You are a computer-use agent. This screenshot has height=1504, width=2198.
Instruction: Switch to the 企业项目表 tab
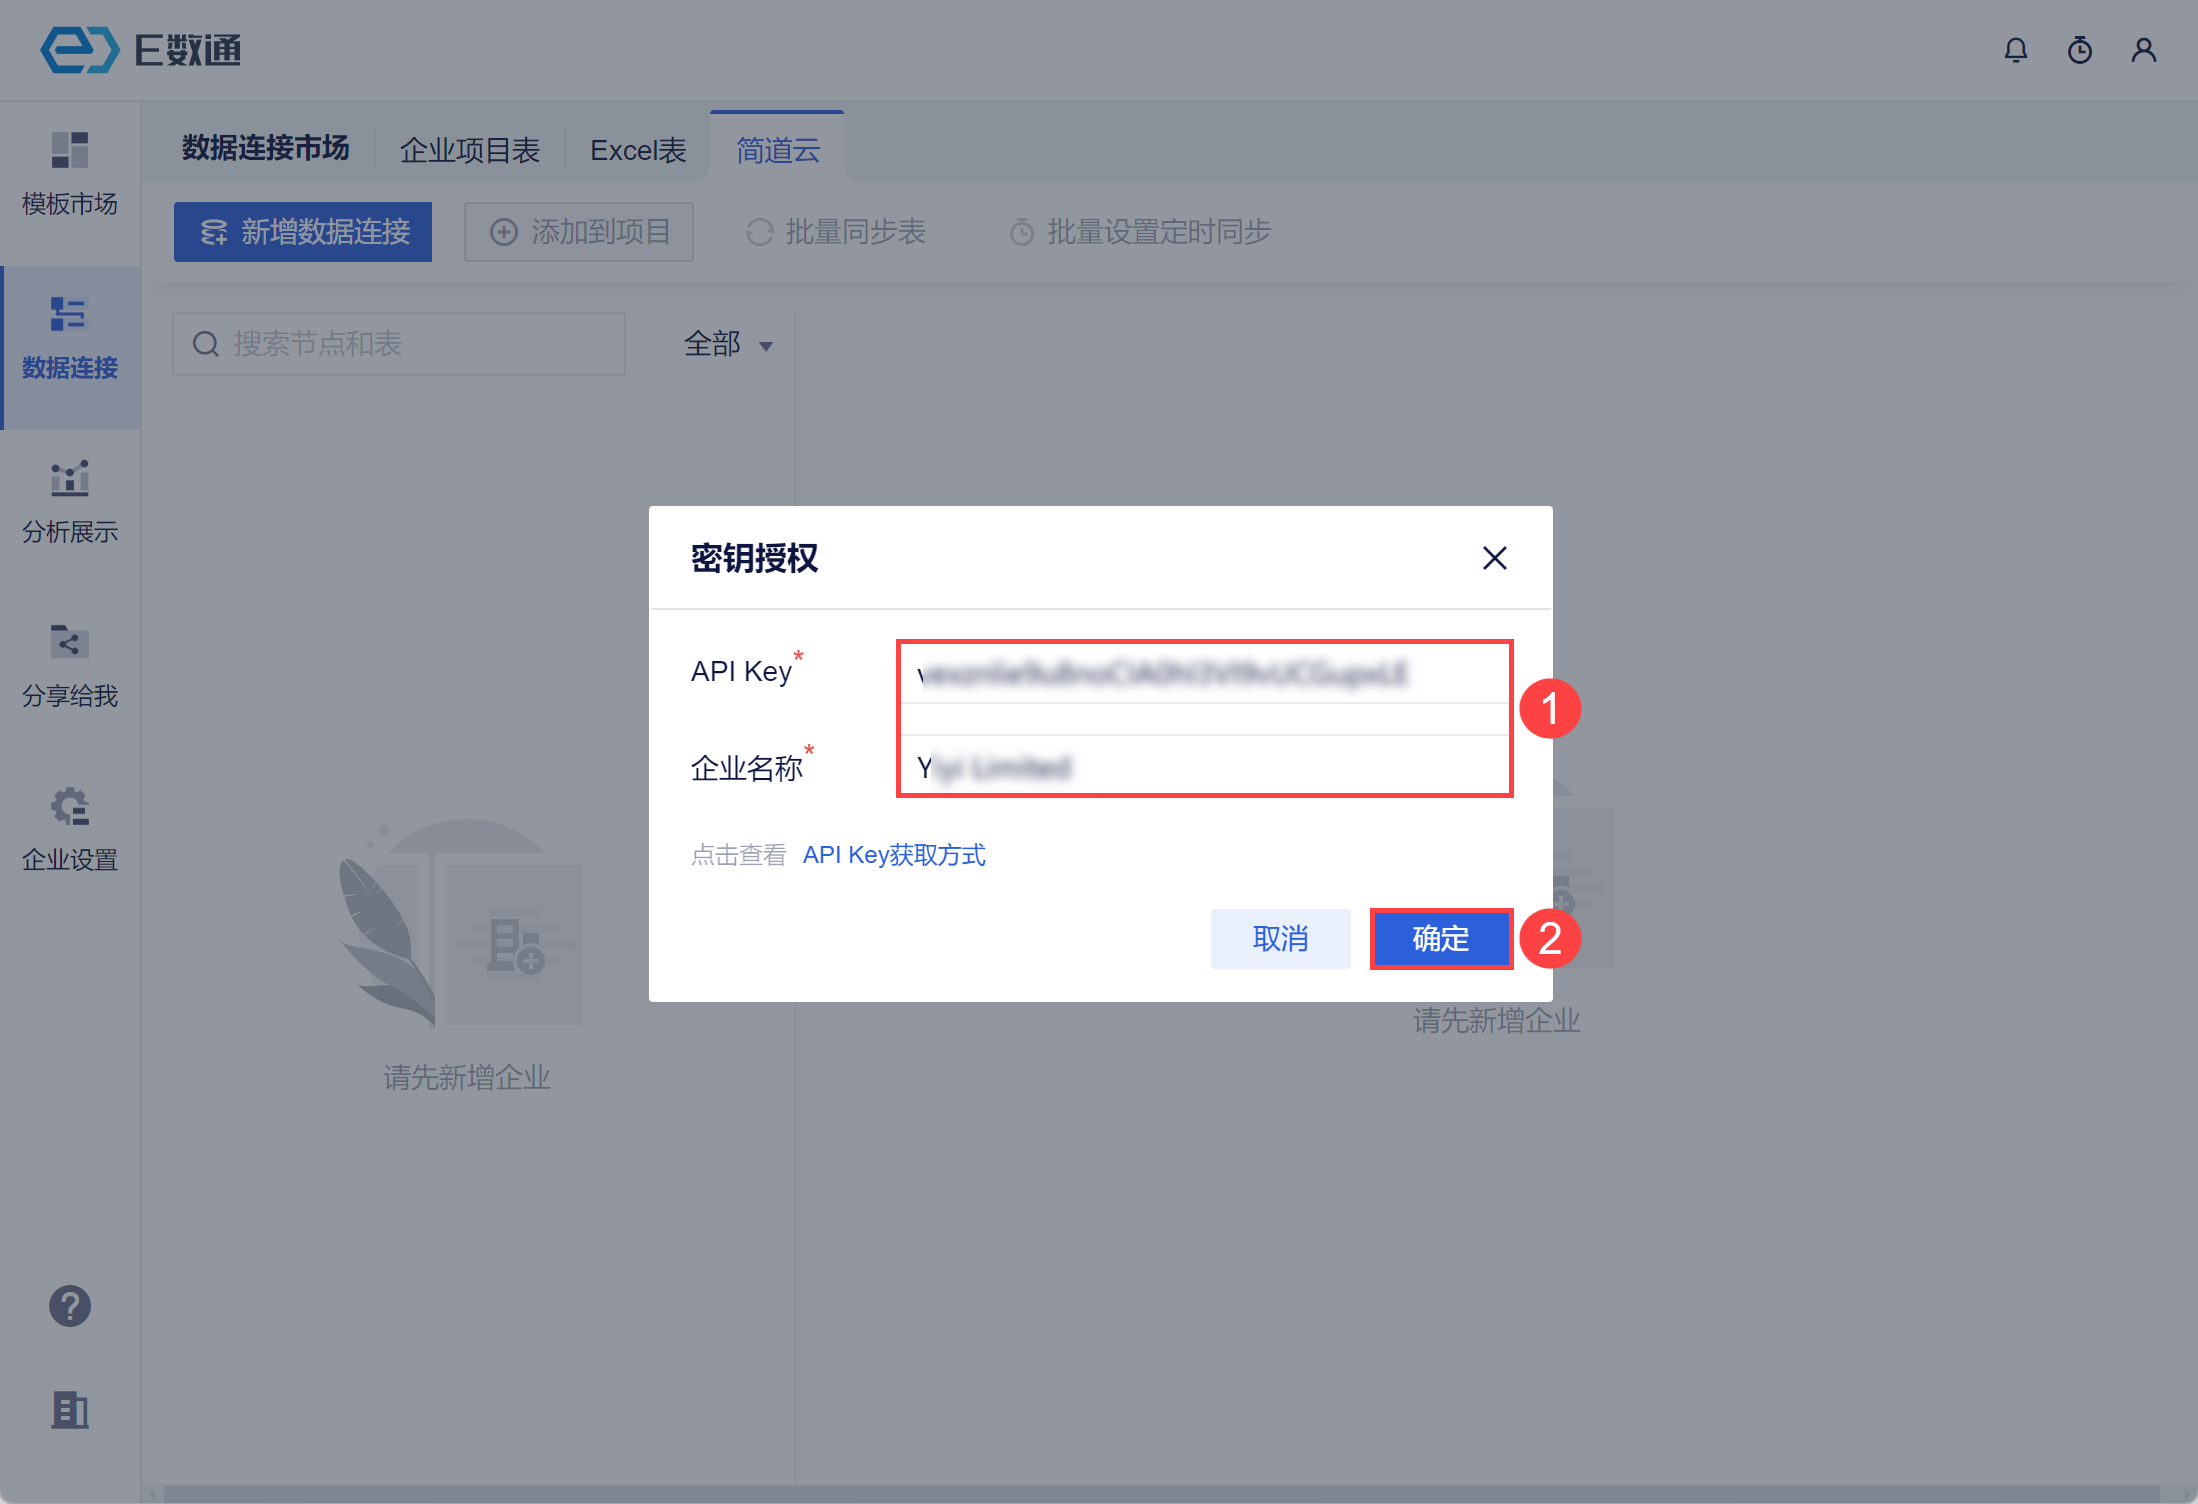(x=469, y=151)
